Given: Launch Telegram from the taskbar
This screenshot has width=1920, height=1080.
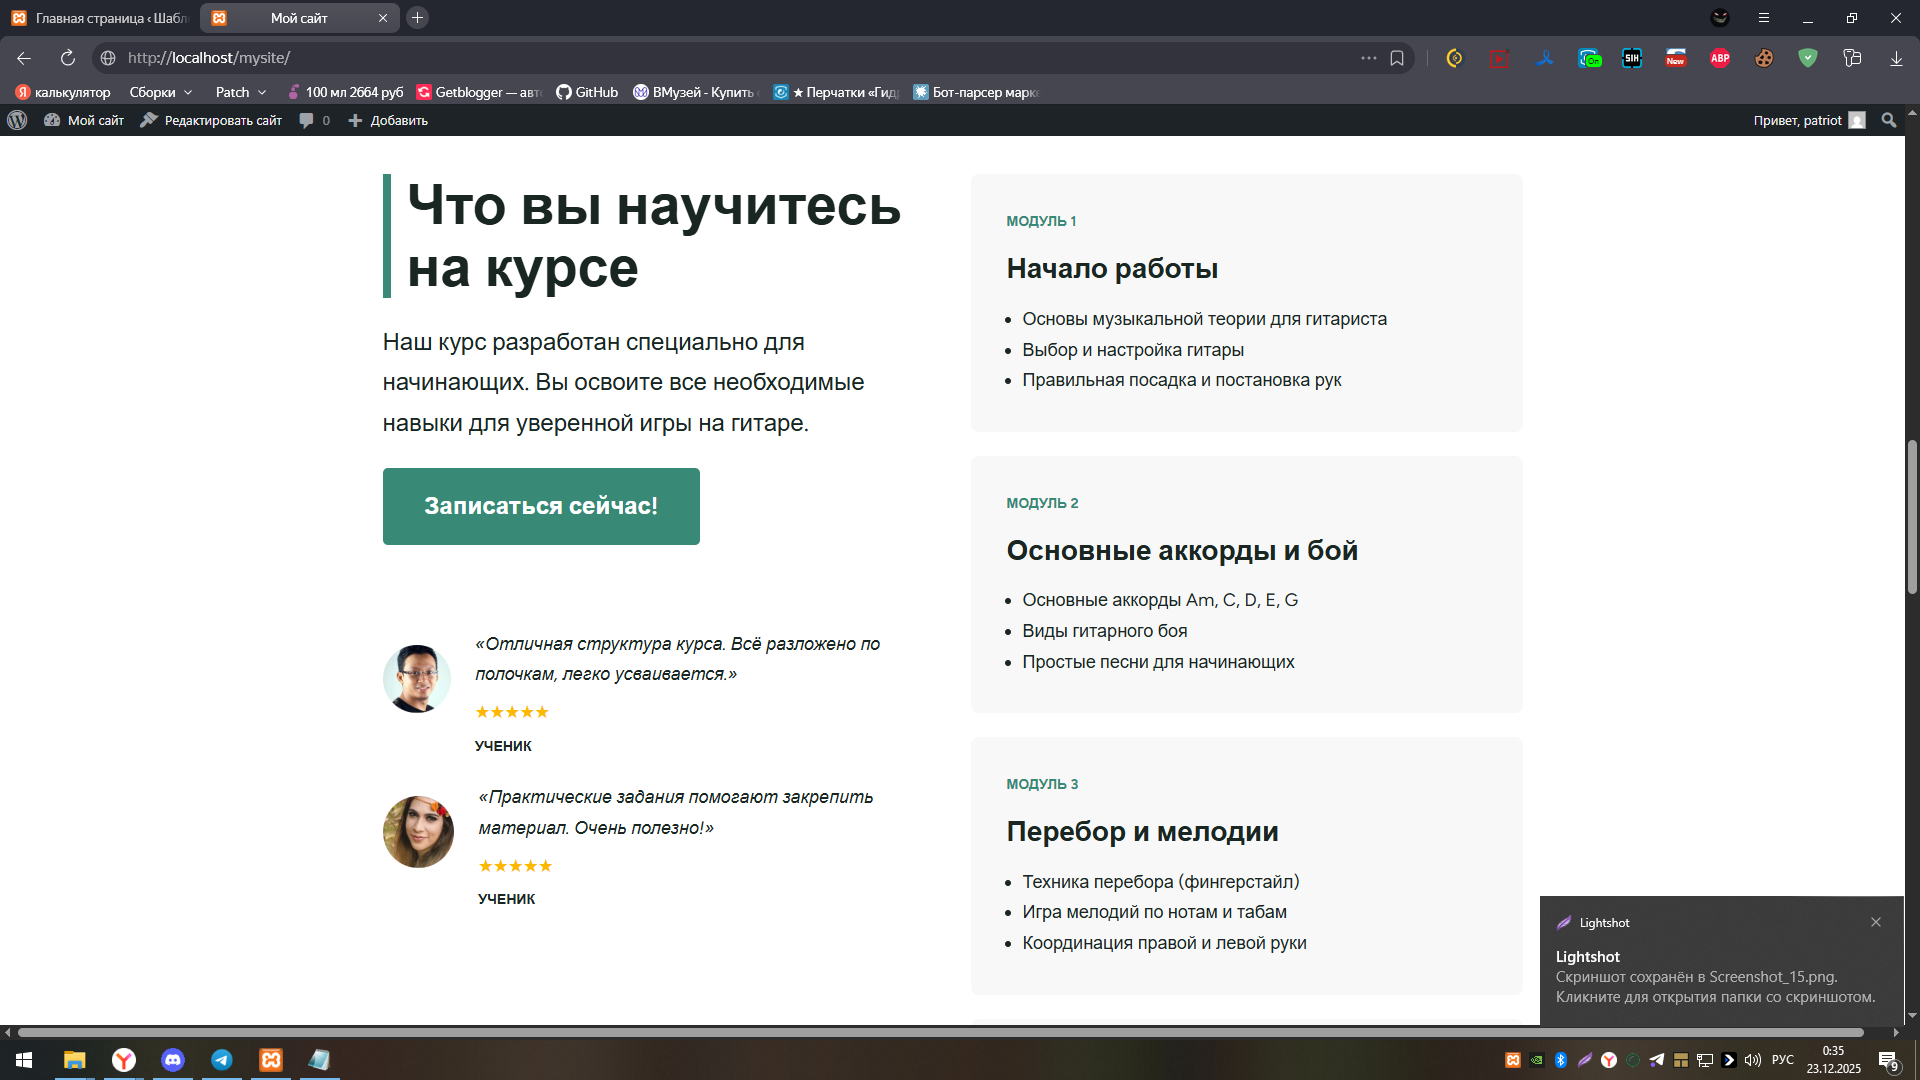Looking at the screenshot, I should tap(222, 1060).
